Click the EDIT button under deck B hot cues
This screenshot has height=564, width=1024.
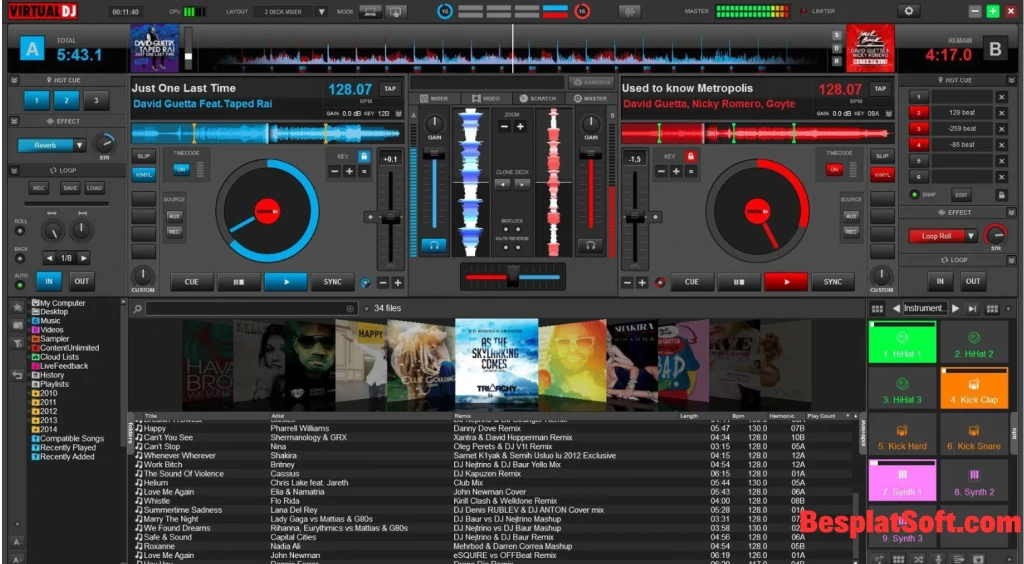pyautogui.click(x=961, y=195)
